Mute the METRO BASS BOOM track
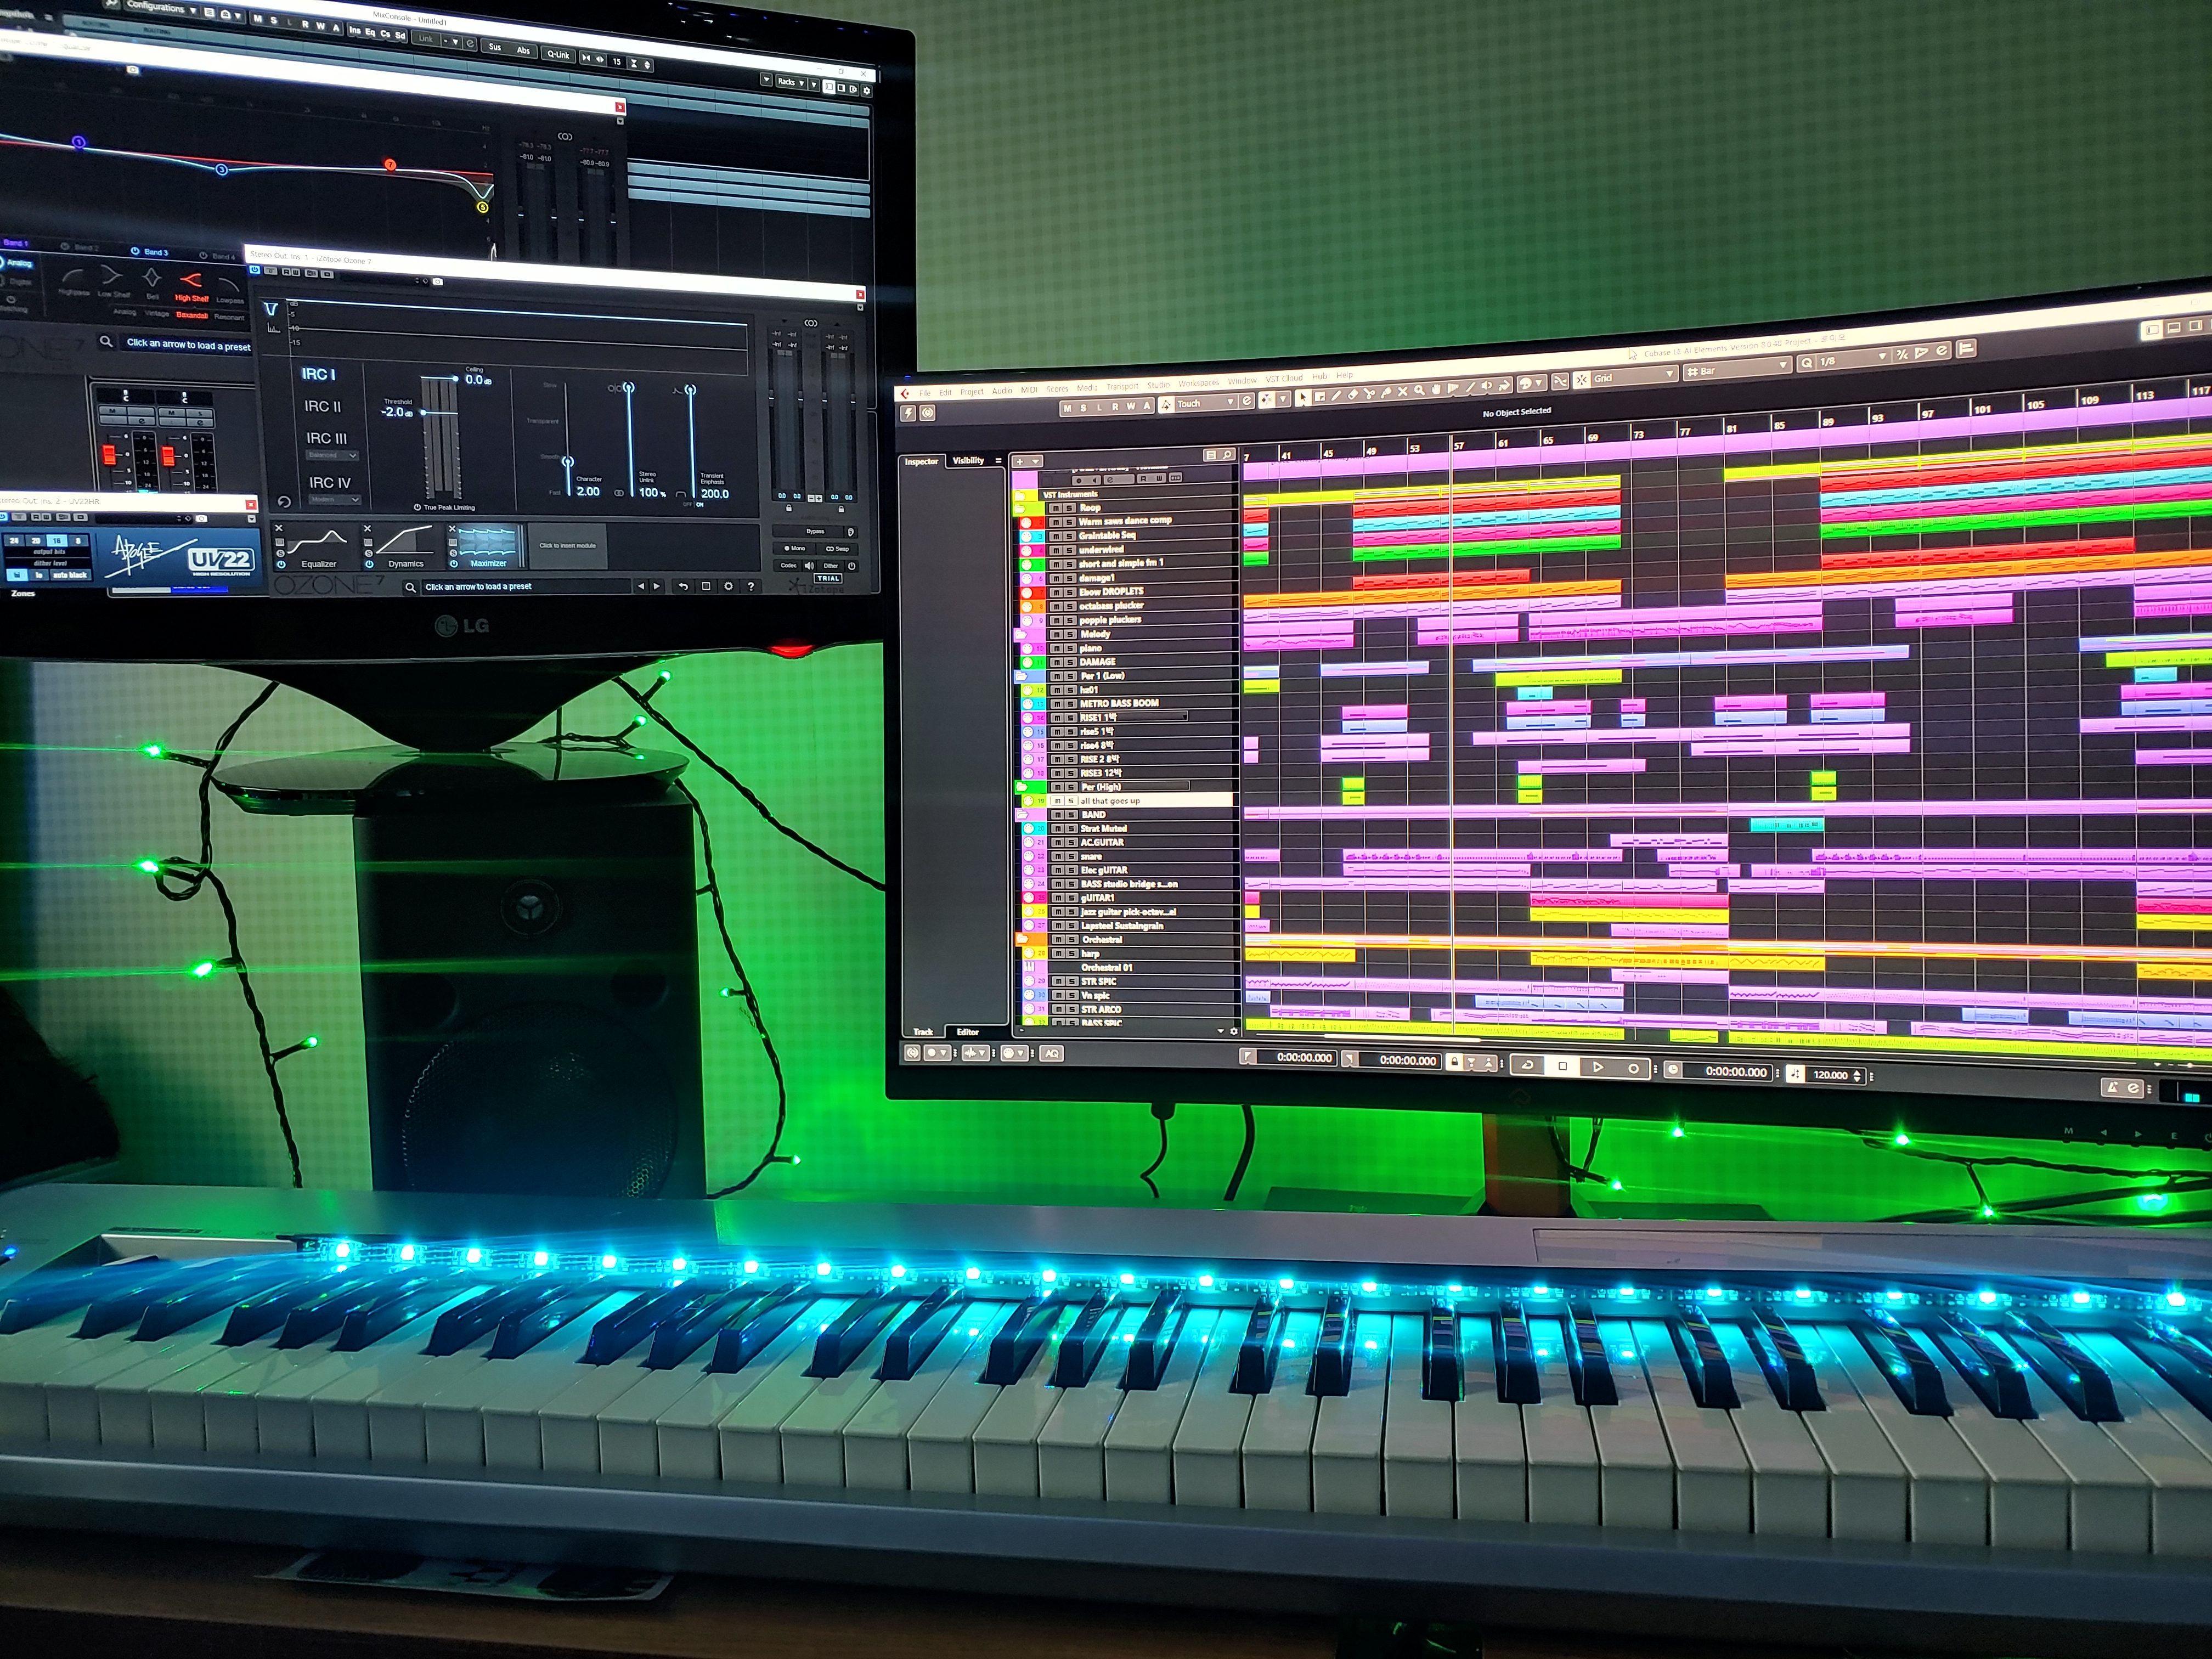Viewport: 2212px width, 1659px height. pyautogui.click(x=1057, y=704)
